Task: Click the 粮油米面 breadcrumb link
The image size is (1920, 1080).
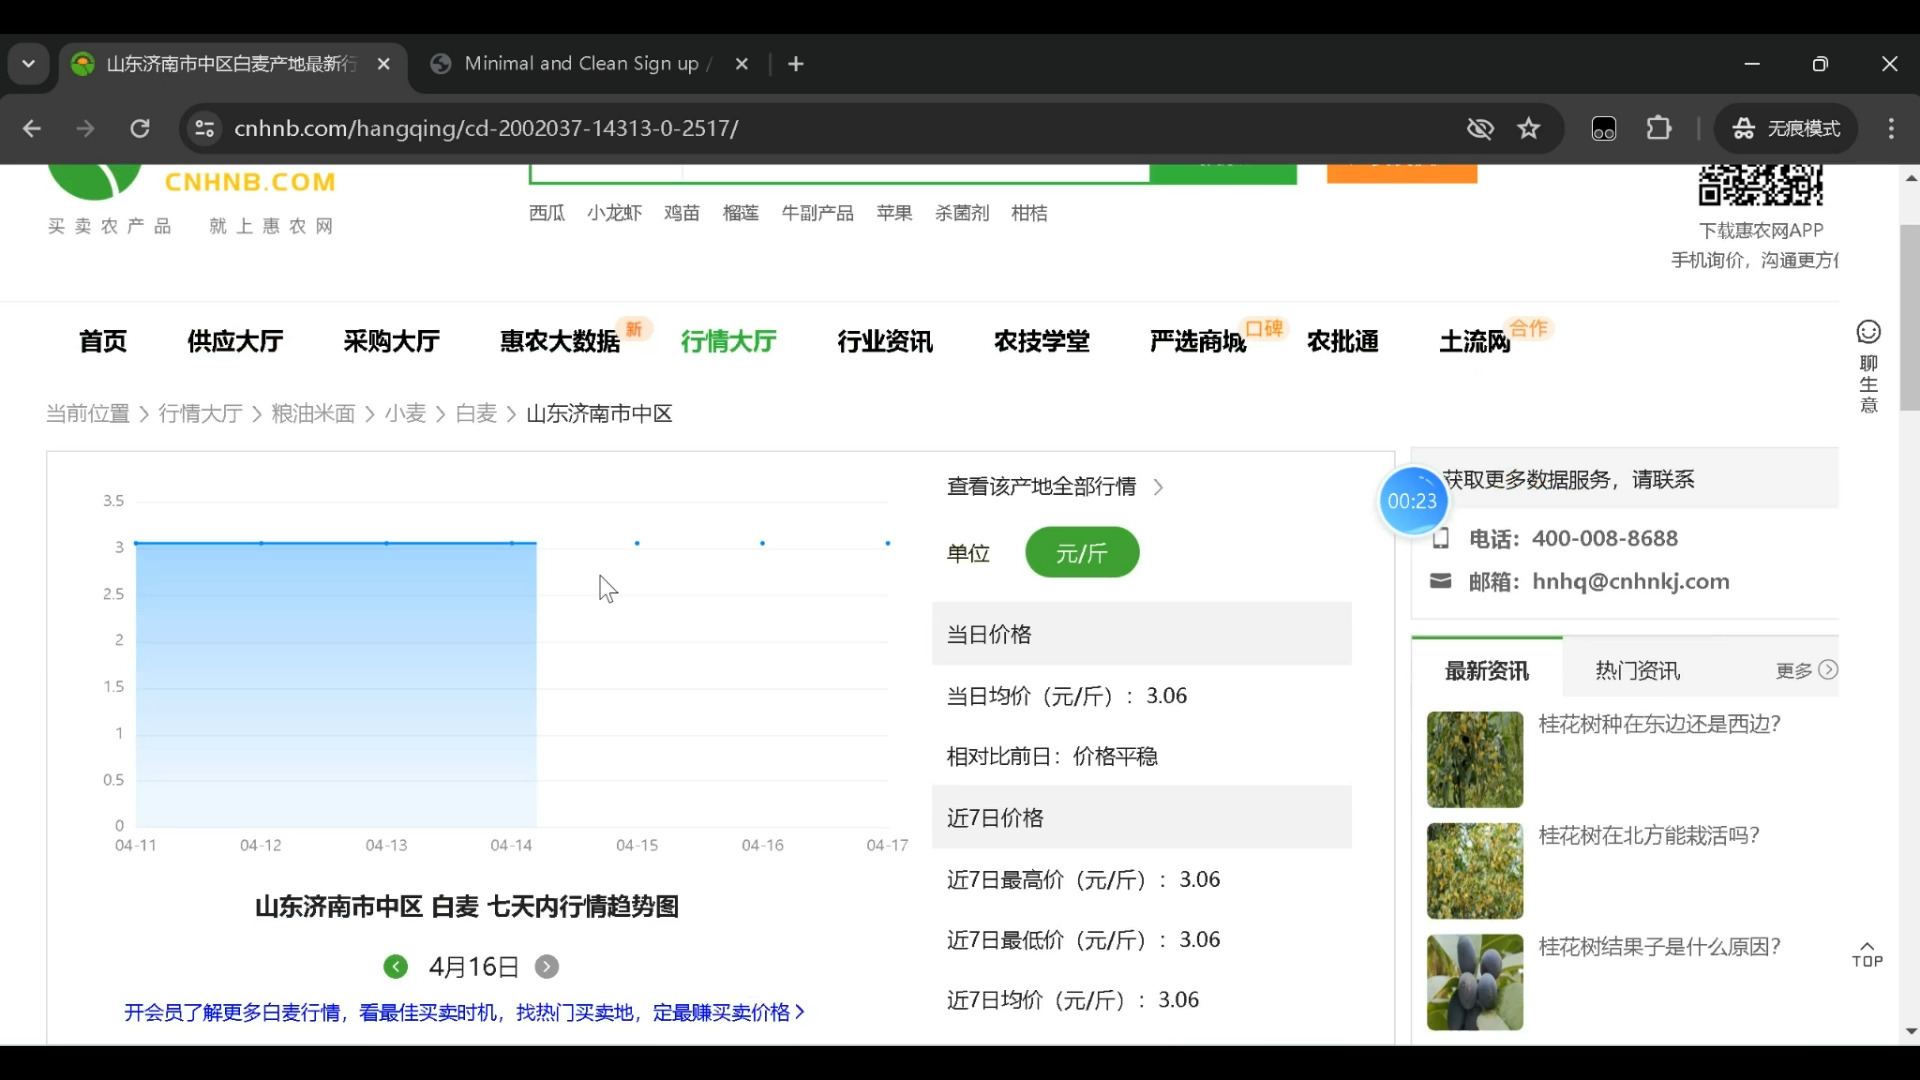Action: 313,414
